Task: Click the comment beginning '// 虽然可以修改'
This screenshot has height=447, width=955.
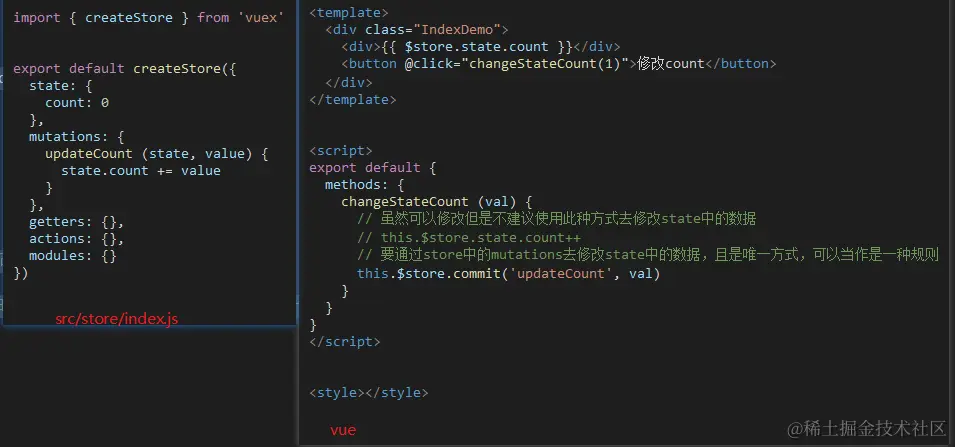Action: pyautogui.click(x=557, y=219)
